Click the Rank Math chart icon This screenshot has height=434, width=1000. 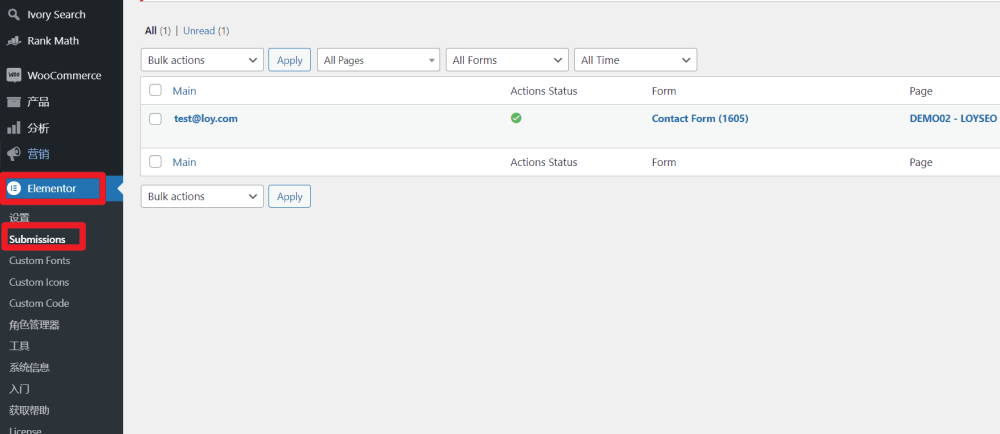(13, 41)
